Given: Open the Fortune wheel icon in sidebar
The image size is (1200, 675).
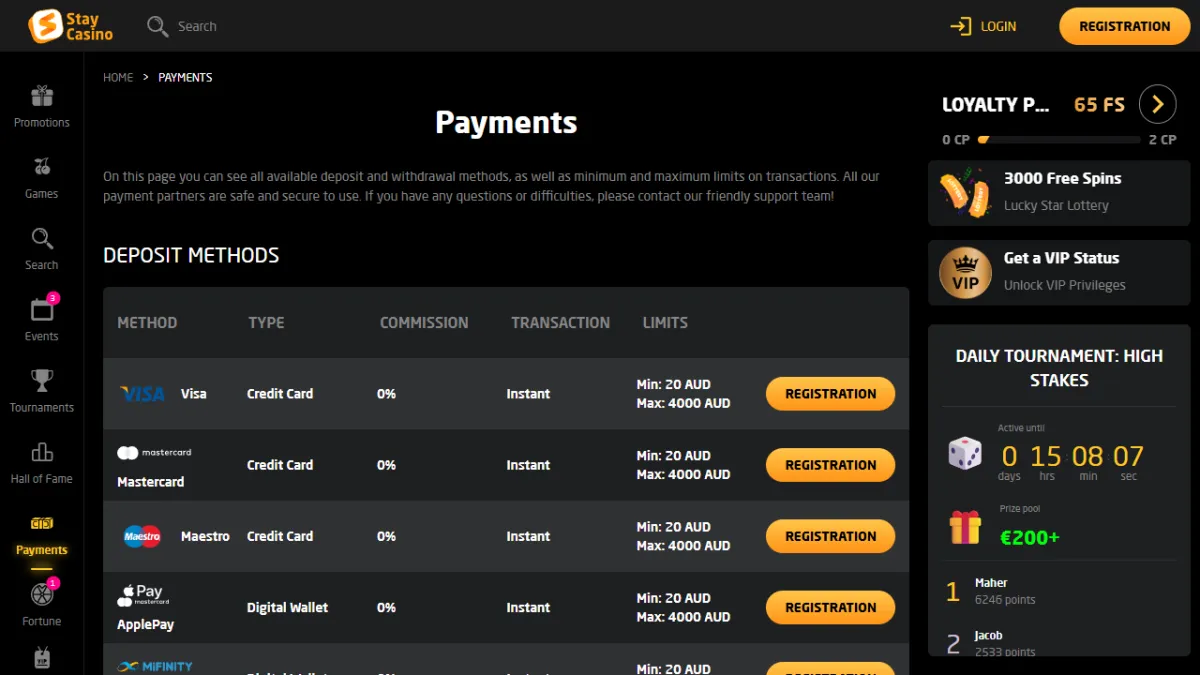Looking at the screenshot, I should [42, 594].
